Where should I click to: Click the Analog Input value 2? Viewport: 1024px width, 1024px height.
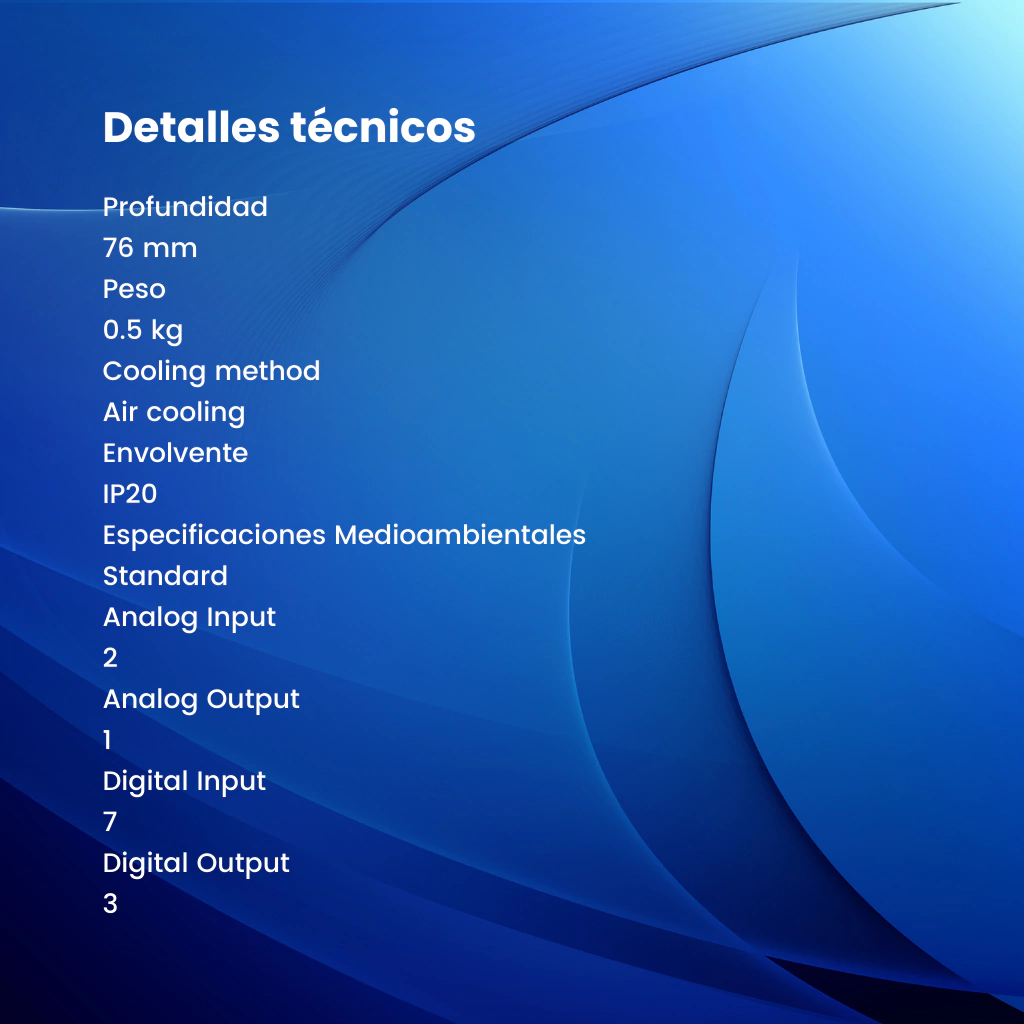click(x=110, y=658)
